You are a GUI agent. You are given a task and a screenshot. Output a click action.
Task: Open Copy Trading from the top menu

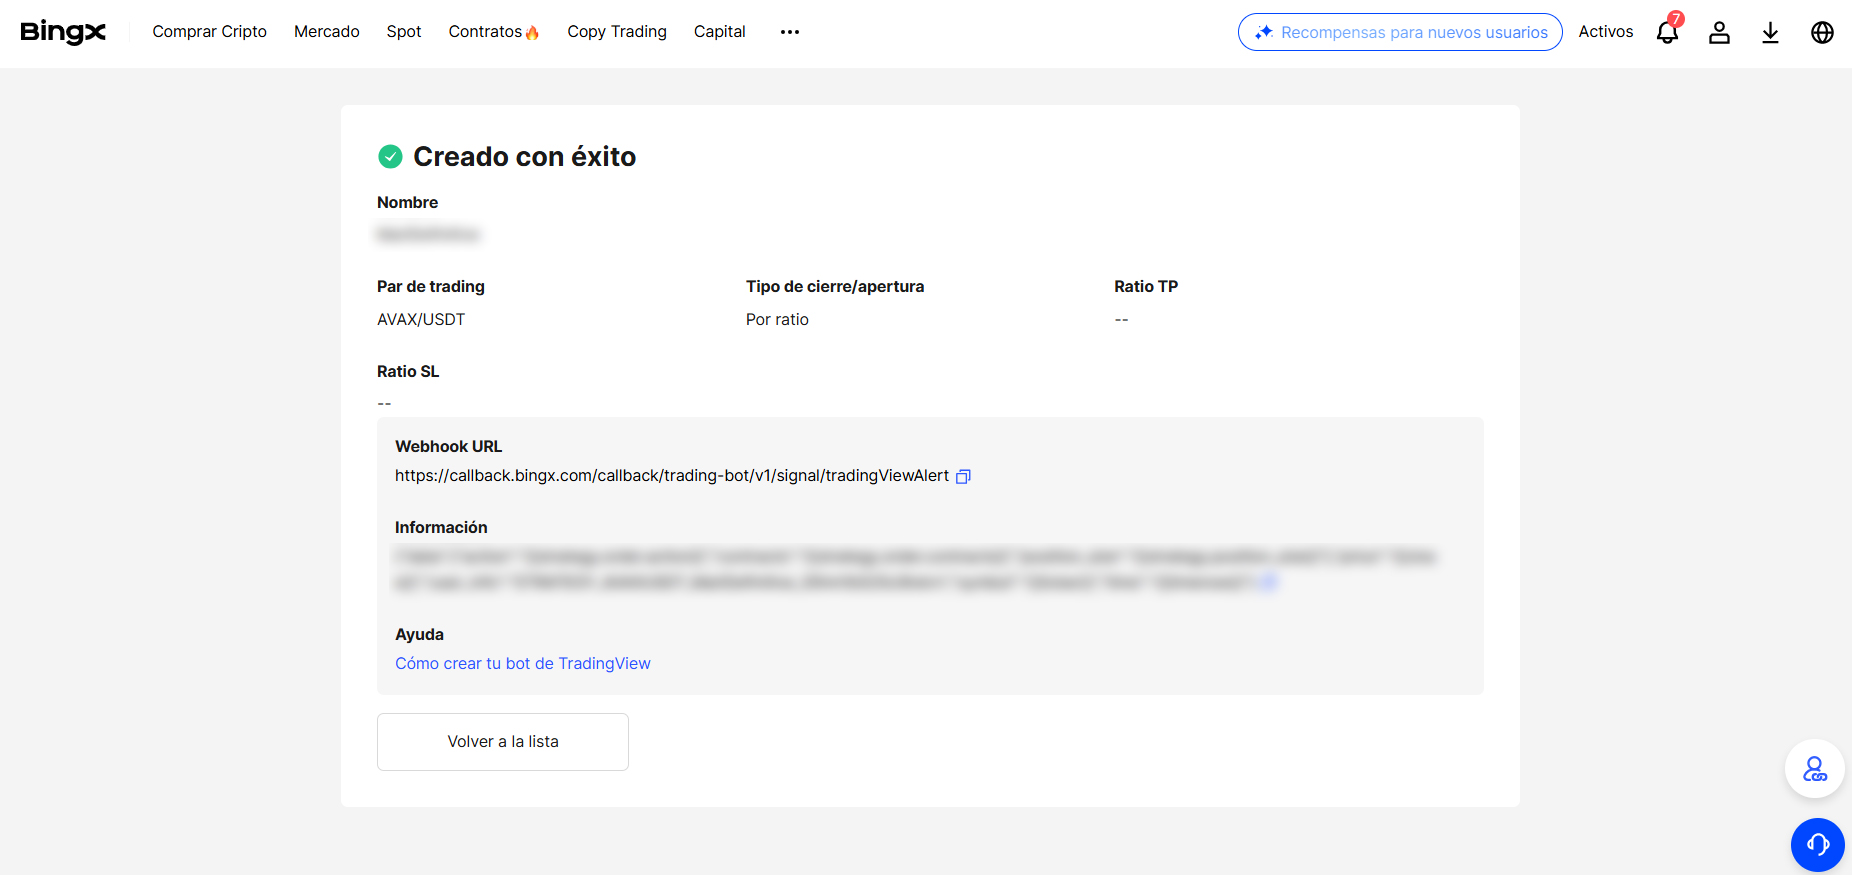tap(616, 32)
